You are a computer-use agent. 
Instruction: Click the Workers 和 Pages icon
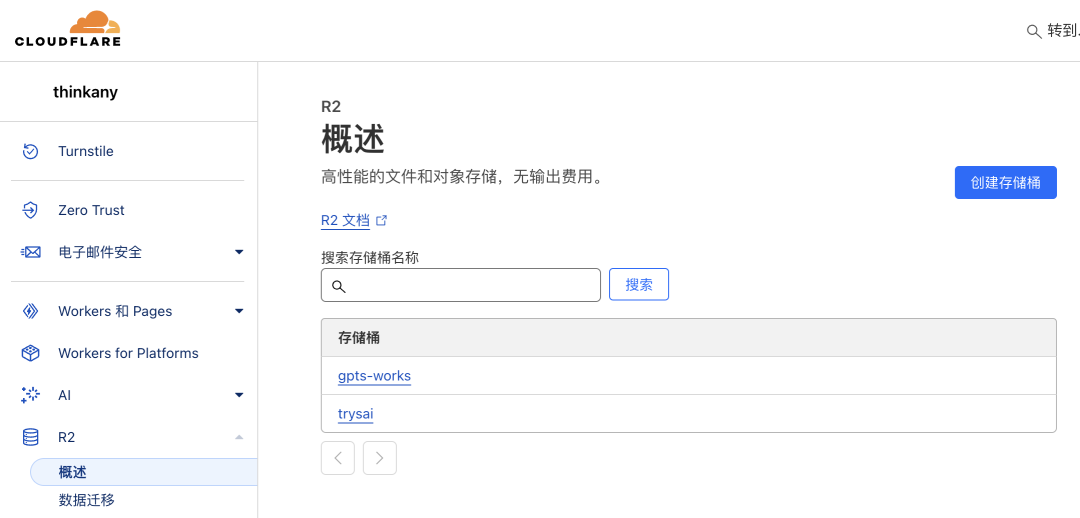coord(30,311)
